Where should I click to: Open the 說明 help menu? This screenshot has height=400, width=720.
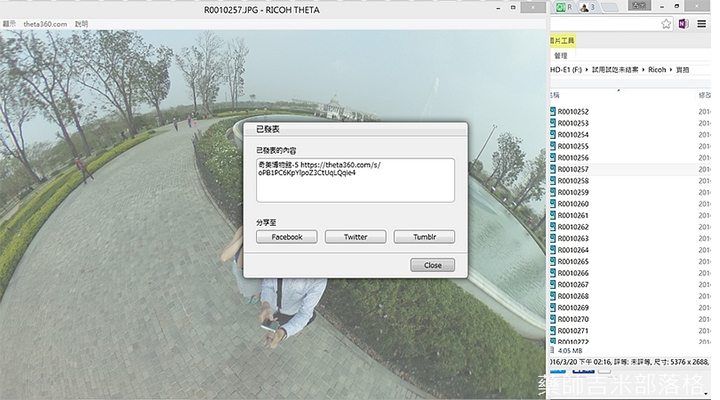(x=81, y=24)
